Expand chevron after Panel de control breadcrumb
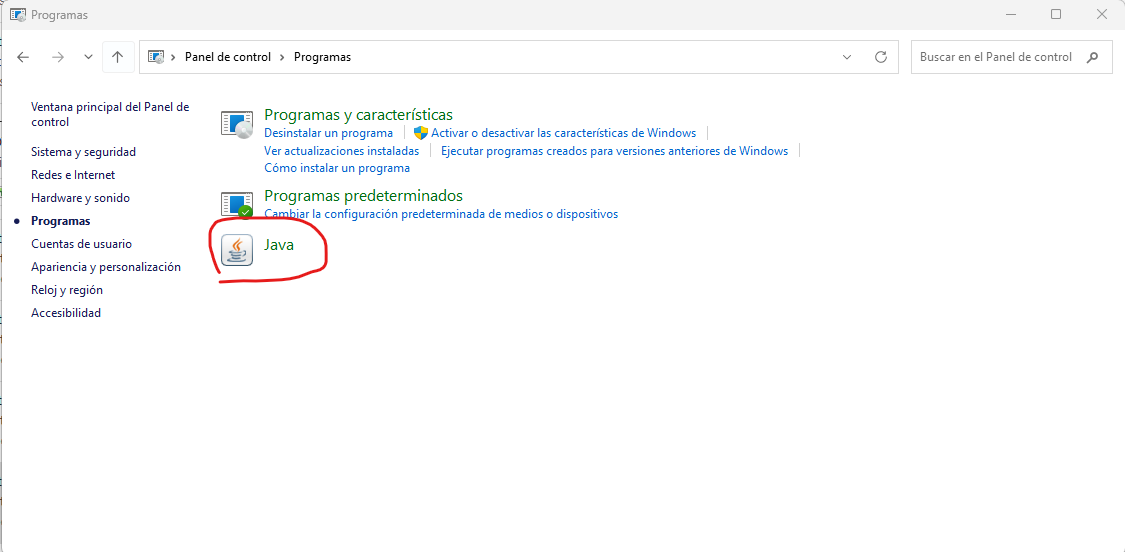Screen dimensions: 1125x552 [283, 57]
